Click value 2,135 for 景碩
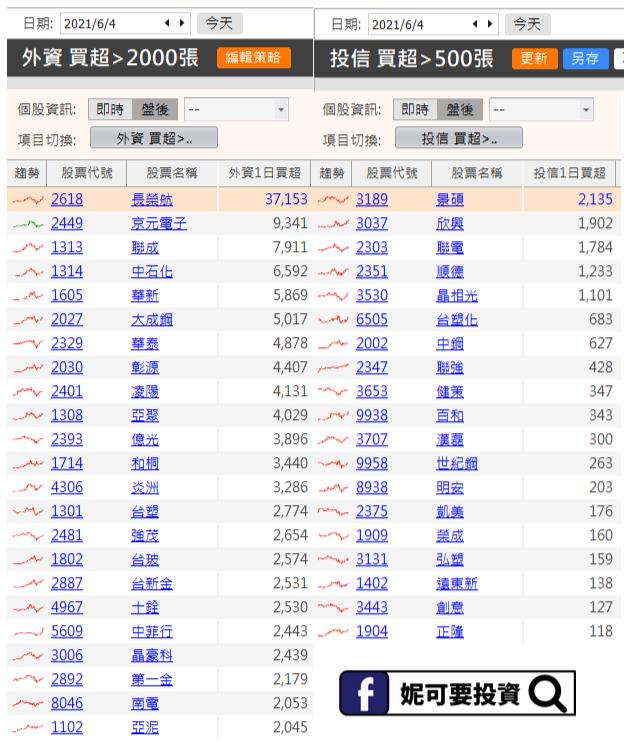This screenshot has height=742, width=627. 595,200
